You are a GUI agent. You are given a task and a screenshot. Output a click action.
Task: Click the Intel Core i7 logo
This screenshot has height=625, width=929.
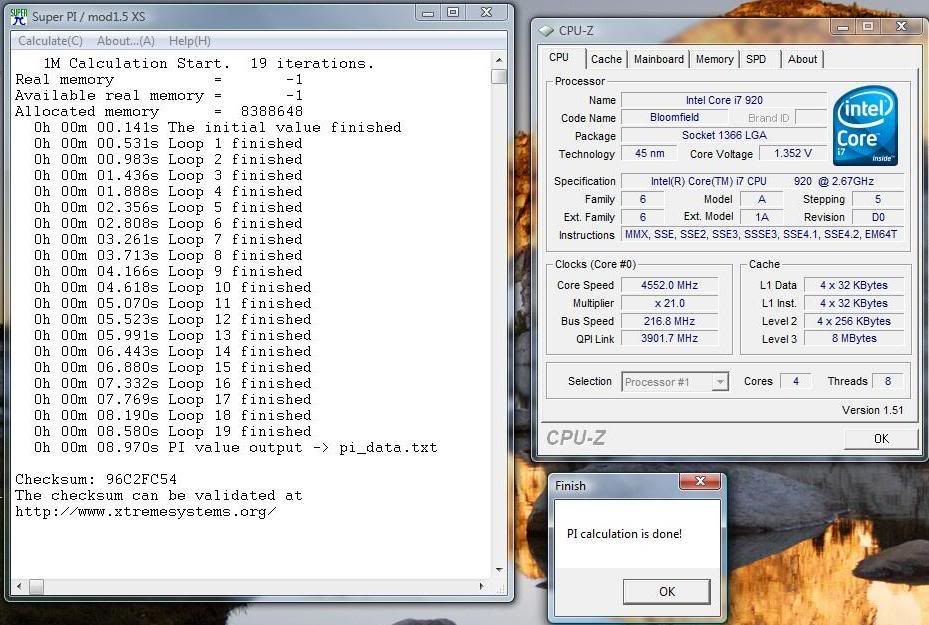pos(865,126)
